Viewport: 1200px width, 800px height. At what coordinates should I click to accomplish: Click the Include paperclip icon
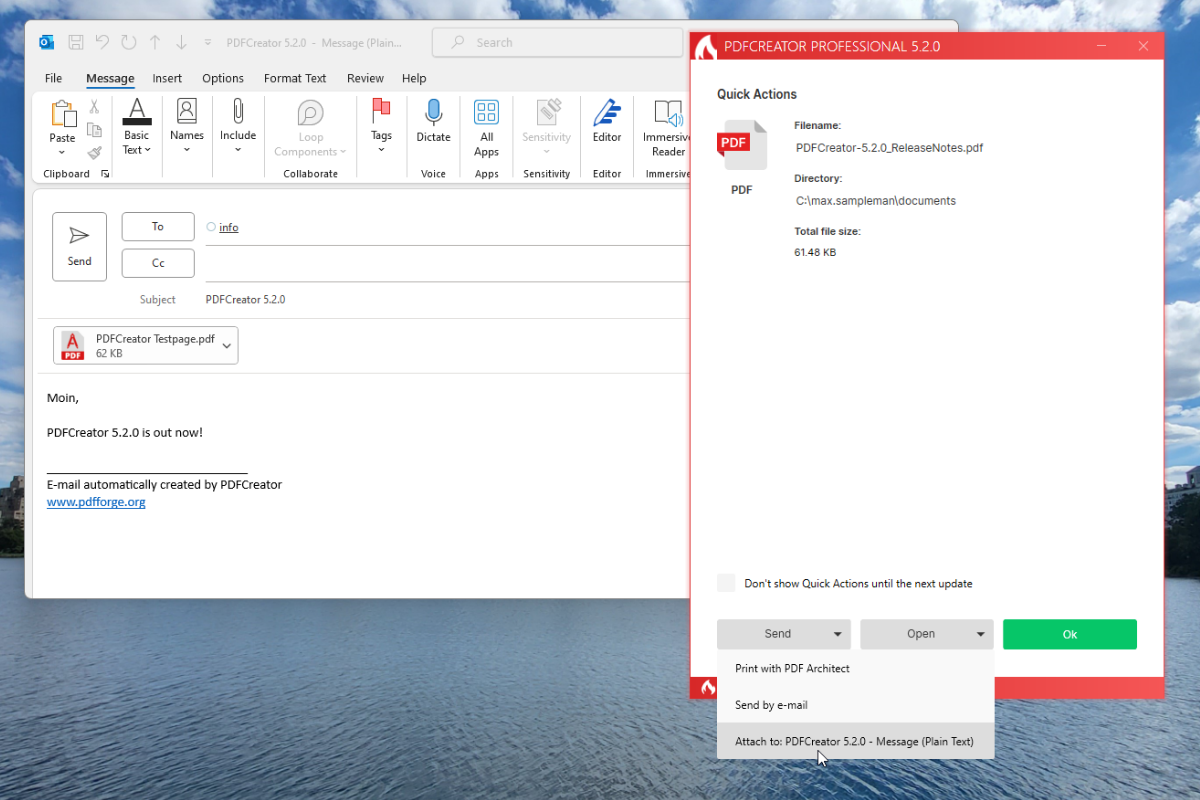(238, 110)
